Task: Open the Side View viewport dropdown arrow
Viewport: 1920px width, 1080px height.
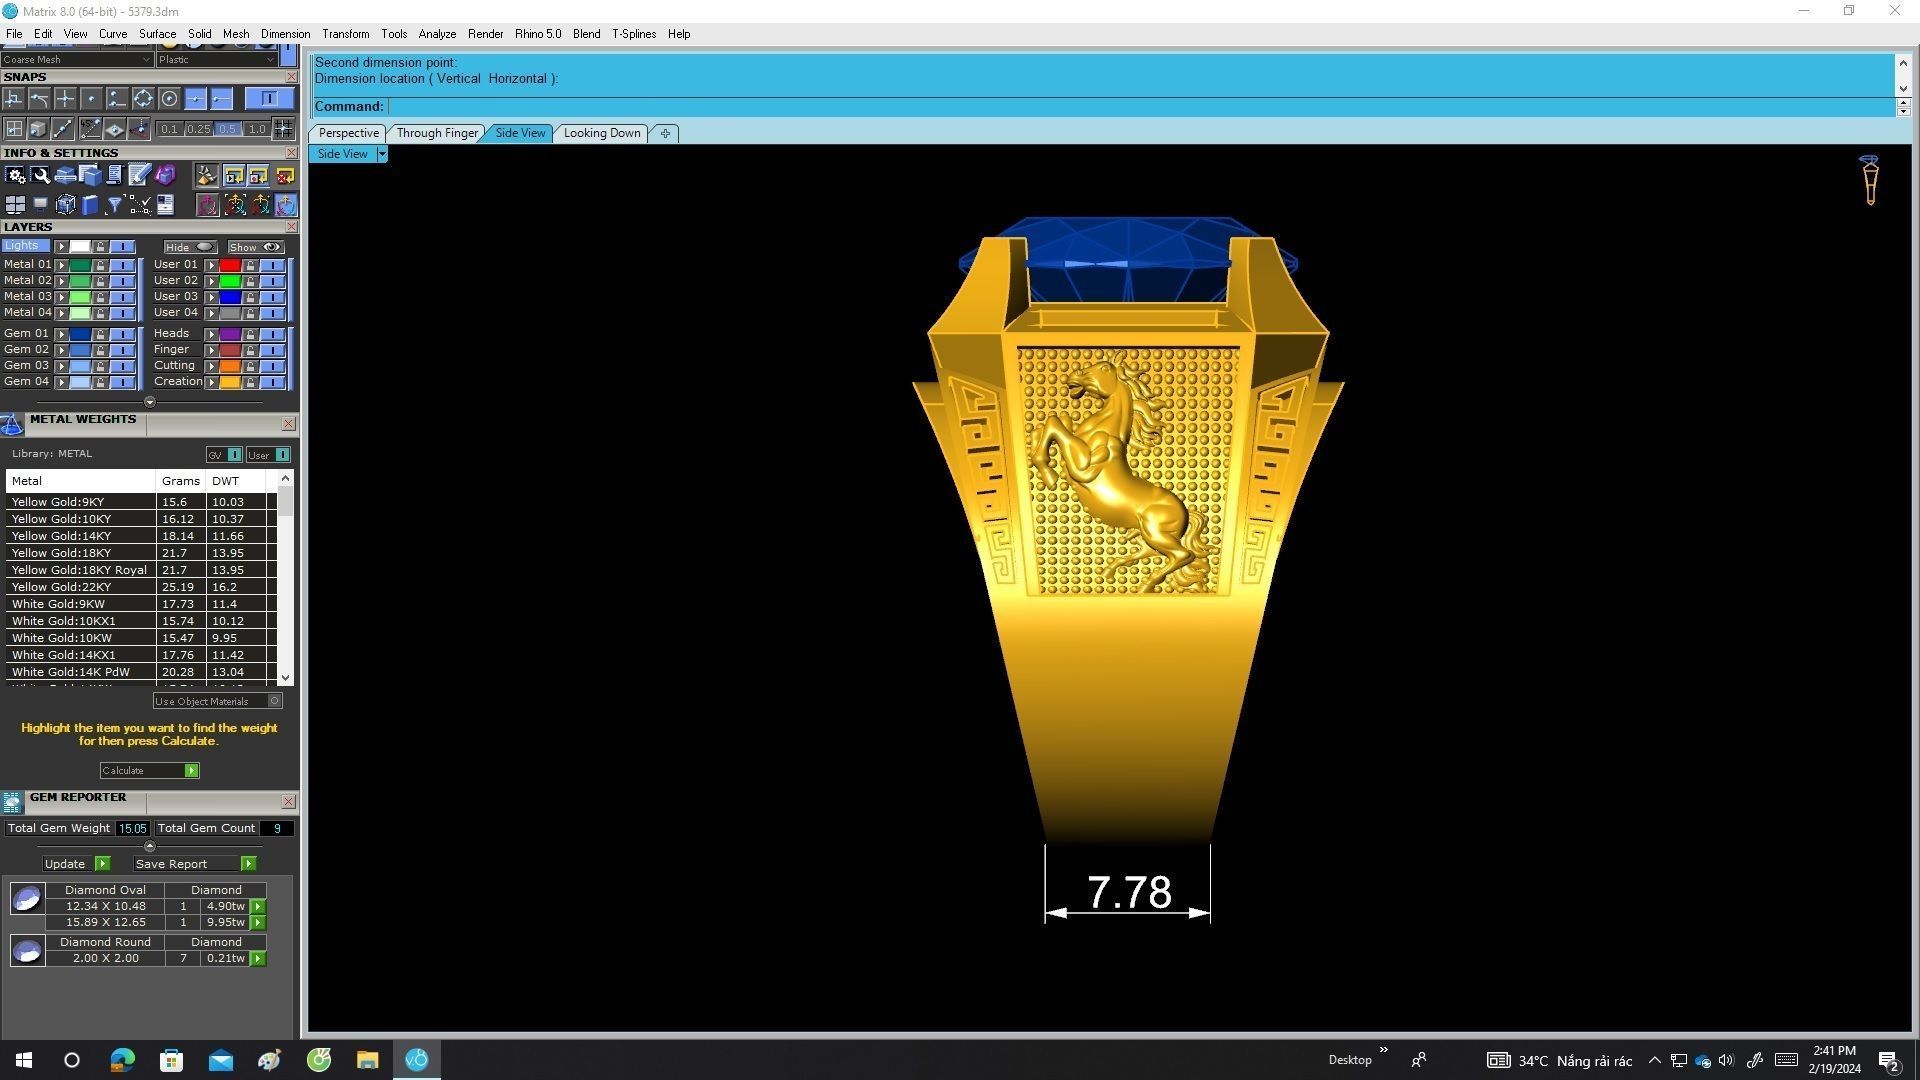Action: (x=381, y=154)
